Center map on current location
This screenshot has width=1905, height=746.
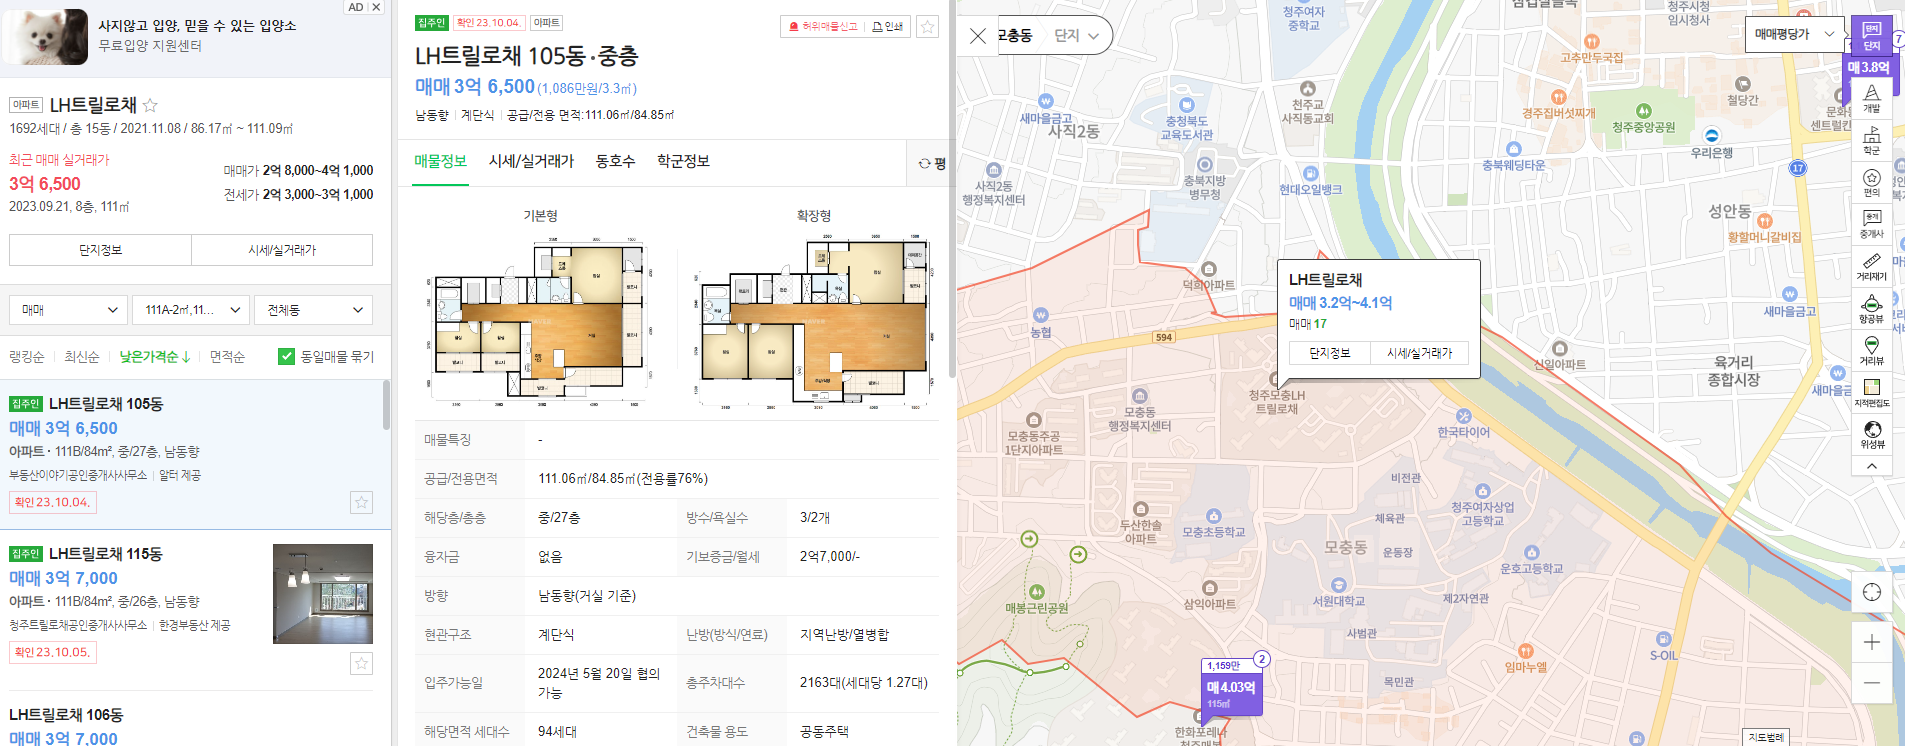pyautogui.click(x=1872, y=592)
